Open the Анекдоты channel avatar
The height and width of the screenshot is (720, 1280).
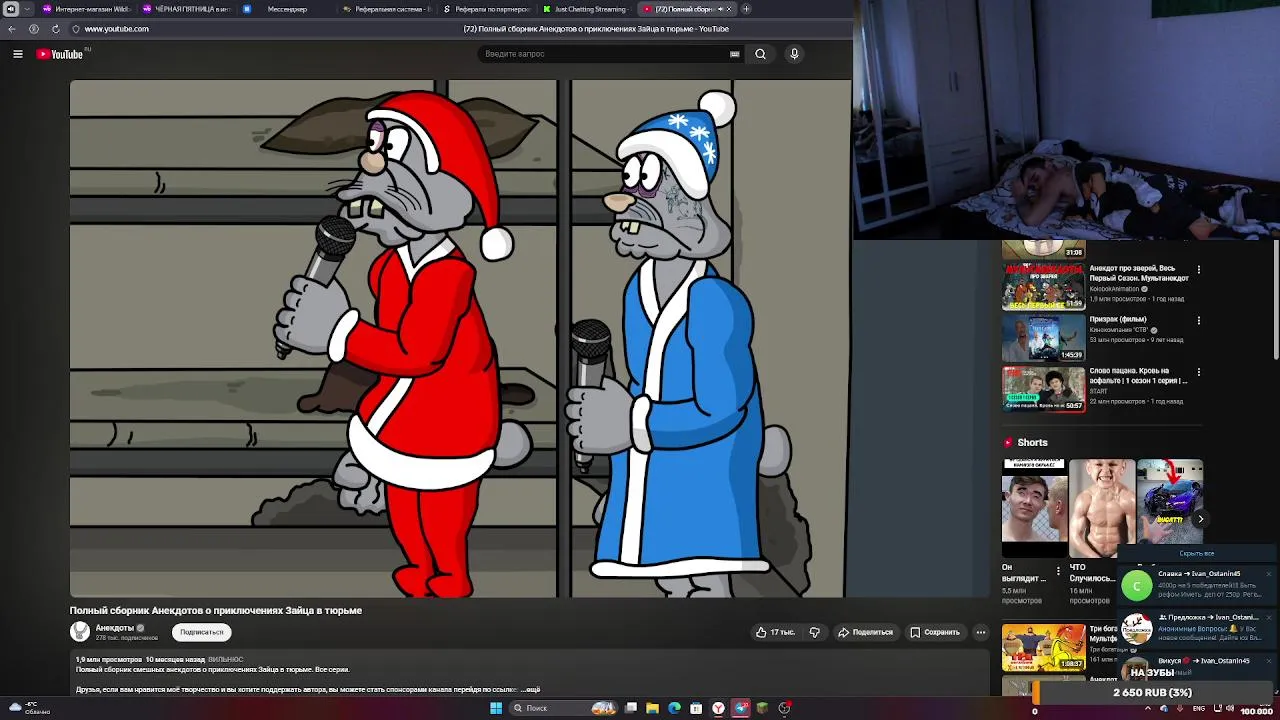80,631
